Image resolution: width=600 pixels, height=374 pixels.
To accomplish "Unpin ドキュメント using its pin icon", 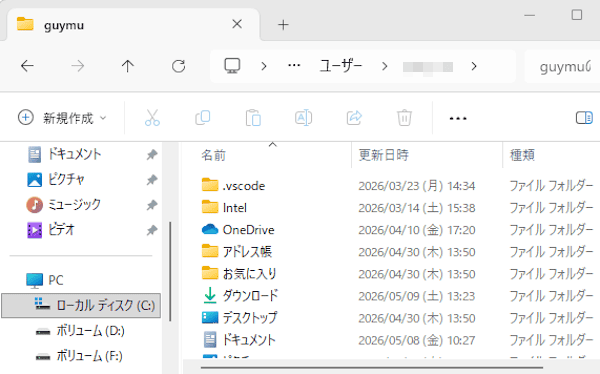I will click(x=152, y=155).
